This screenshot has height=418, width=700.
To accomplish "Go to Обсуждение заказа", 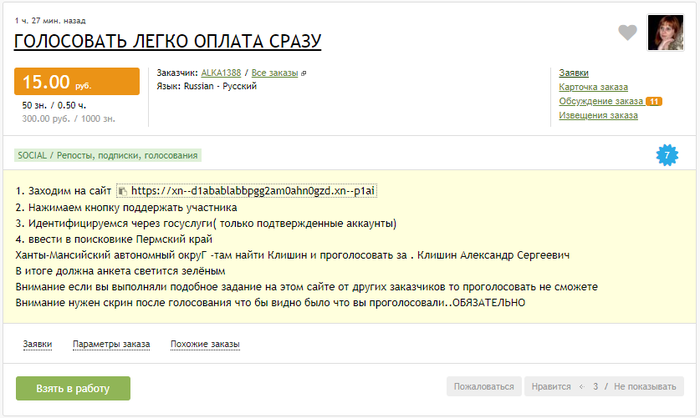I will click(600, 101).
